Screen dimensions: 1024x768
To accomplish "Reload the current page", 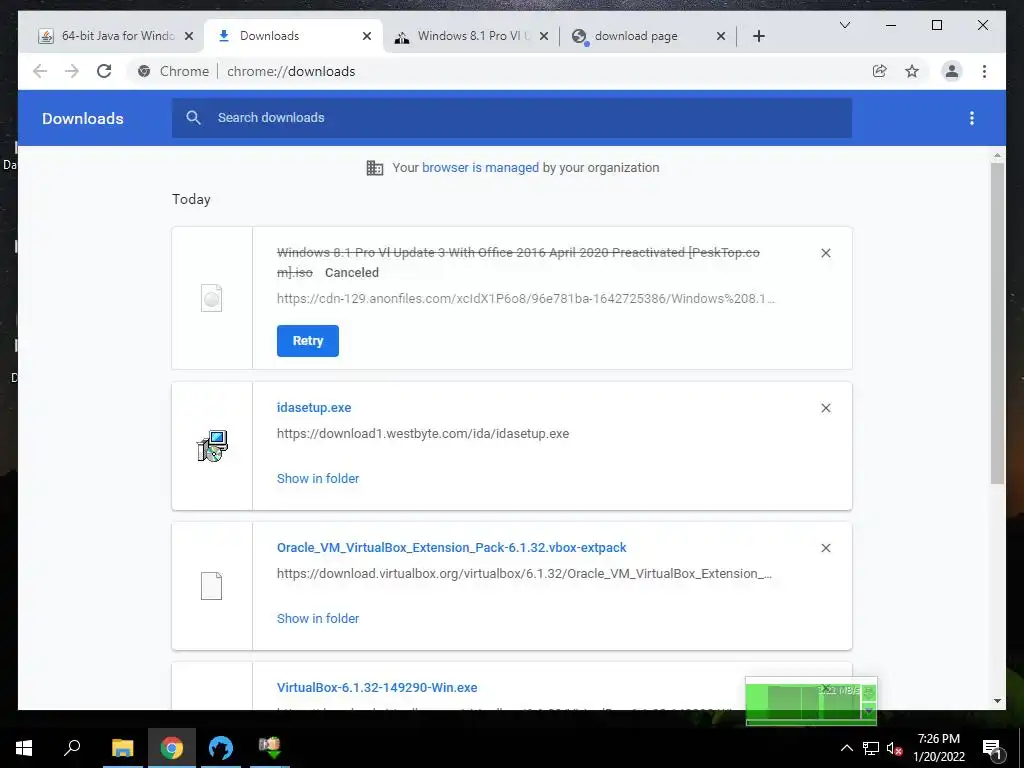I will (104, 71).
